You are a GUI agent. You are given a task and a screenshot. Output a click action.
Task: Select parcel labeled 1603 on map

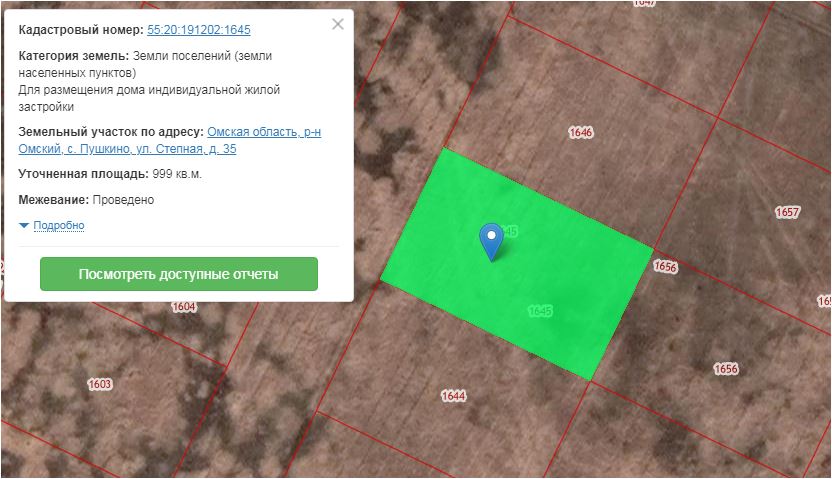pyautogui.click(x=100, y=384)
